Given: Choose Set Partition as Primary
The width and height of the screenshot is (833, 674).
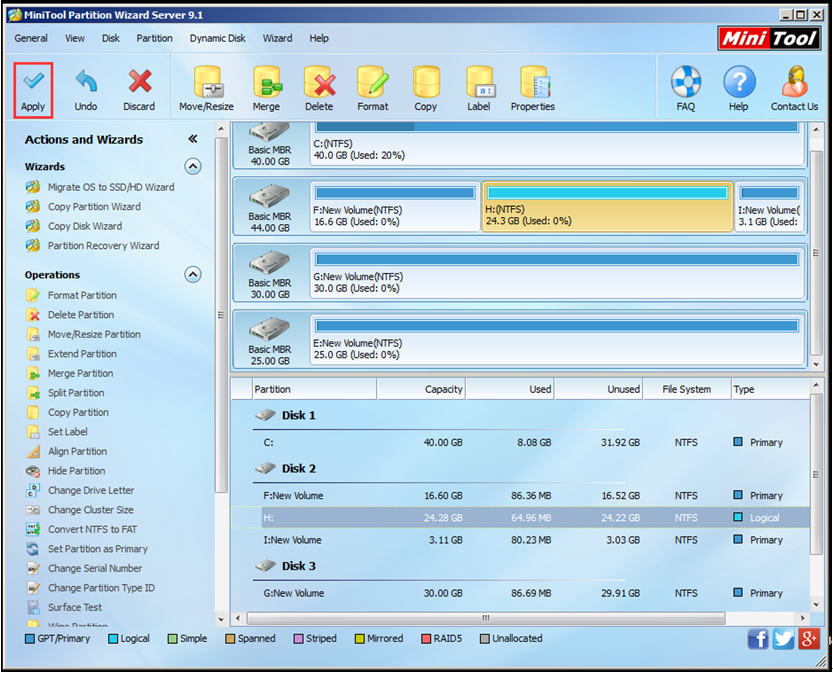Looking at the screenshot, I should click(87, 549).
